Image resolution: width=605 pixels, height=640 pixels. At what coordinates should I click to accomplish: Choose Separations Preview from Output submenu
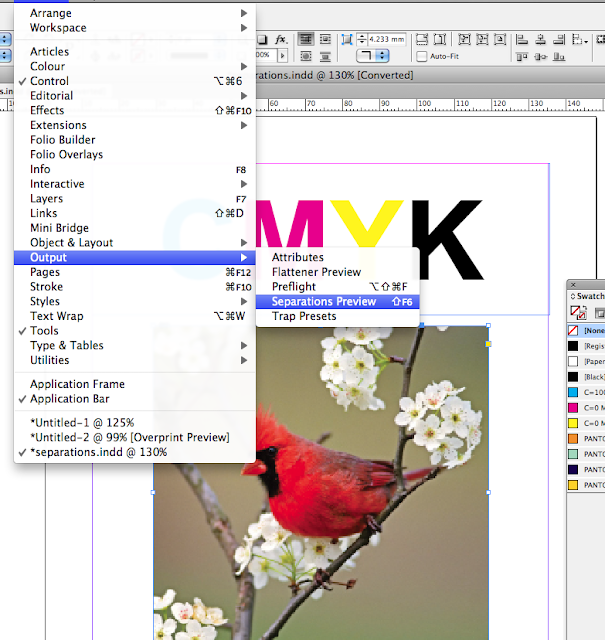pos(338,302)
